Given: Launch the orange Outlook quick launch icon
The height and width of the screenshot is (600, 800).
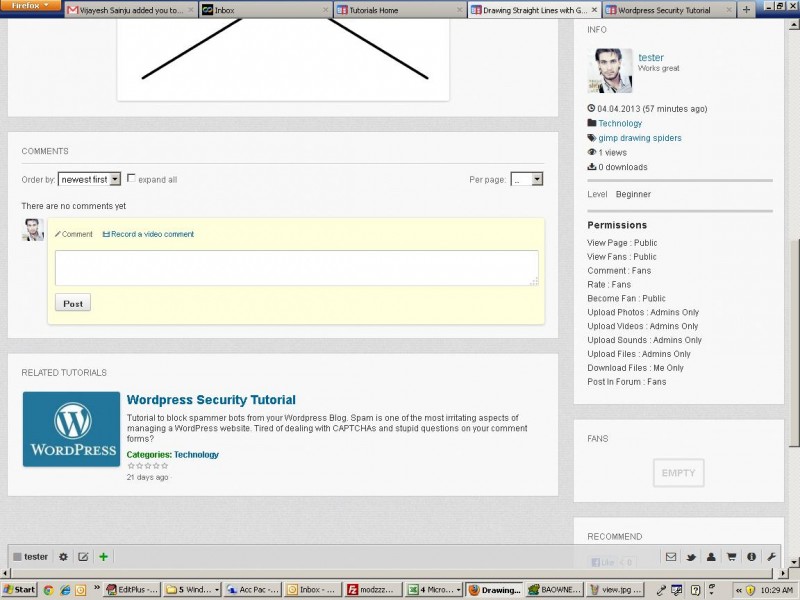Looking at the screenshot, I should 81,590.
